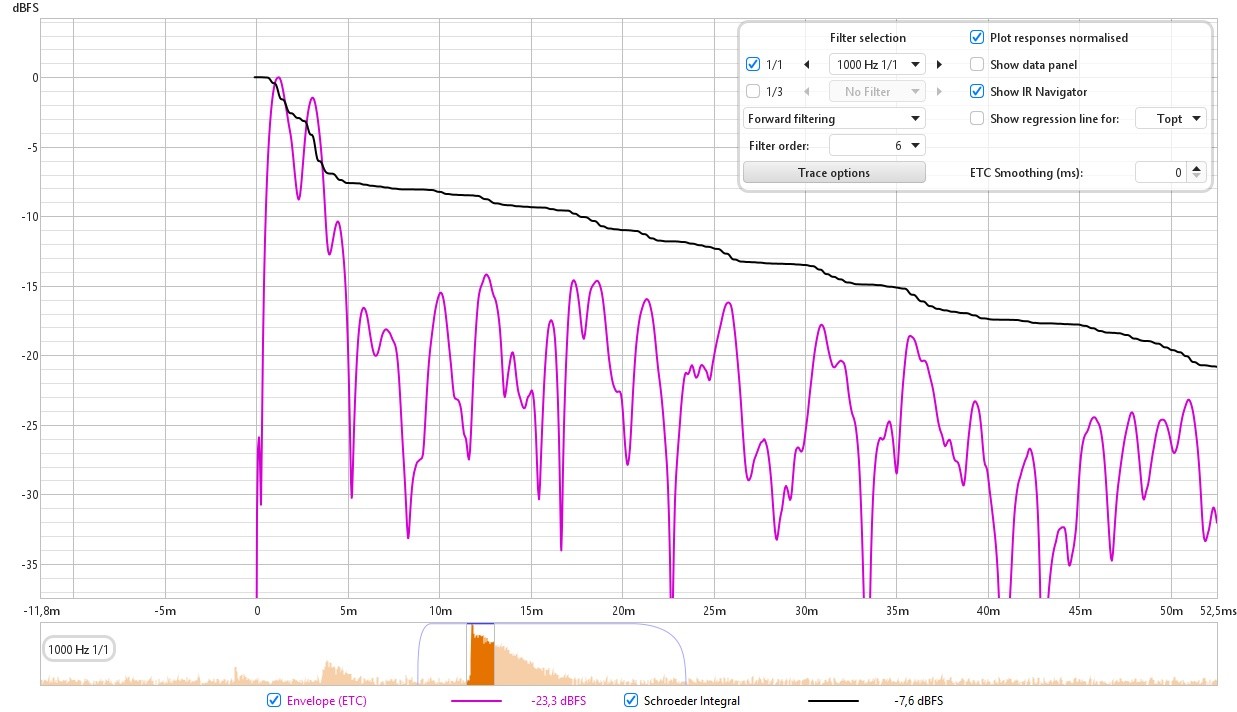Viewport: 1237px width, 712px height.
Task: Uncheck Plot responses normalised
Action: [977, 38]
